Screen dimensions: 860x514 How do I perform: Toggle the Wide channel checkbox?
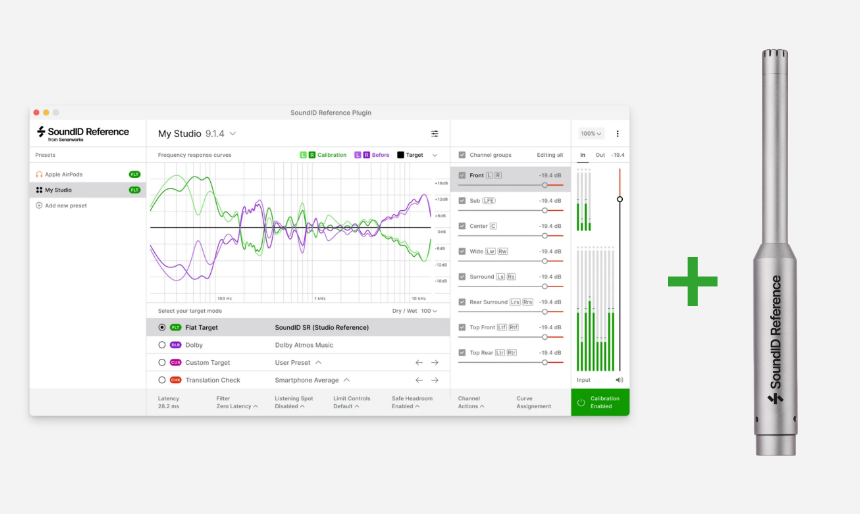462,251
